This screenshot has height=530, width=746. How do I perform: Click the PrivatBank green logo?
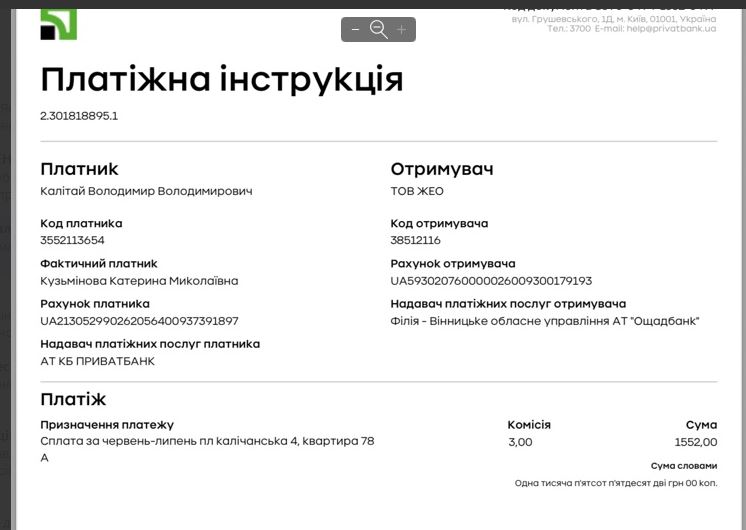(58, 24)
